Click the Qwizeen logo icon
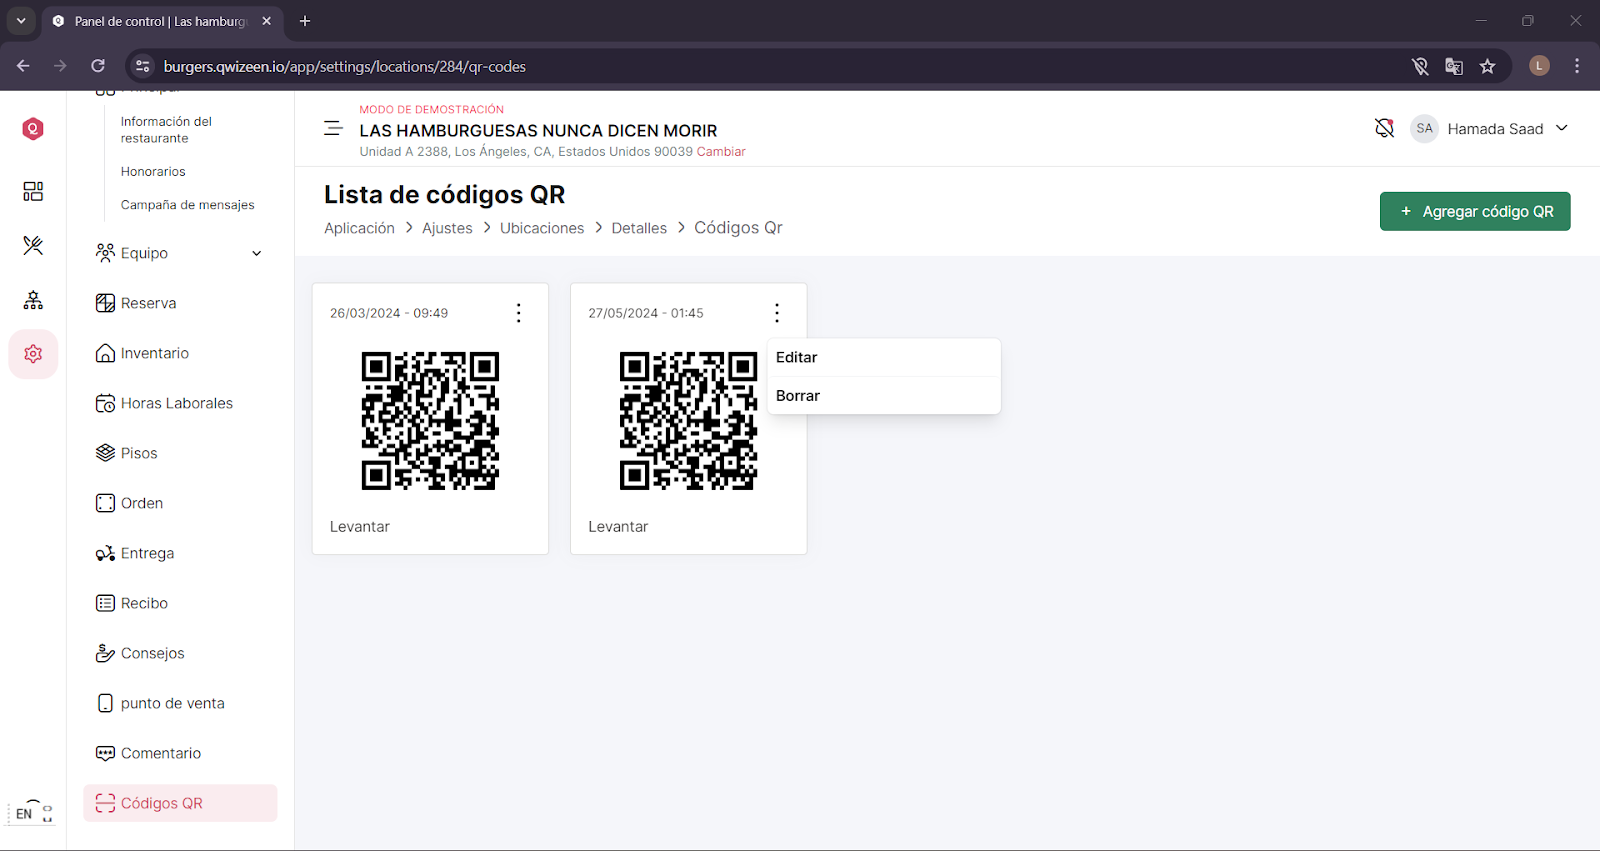The image size is (1600, 851). click(x=33, y=129)
